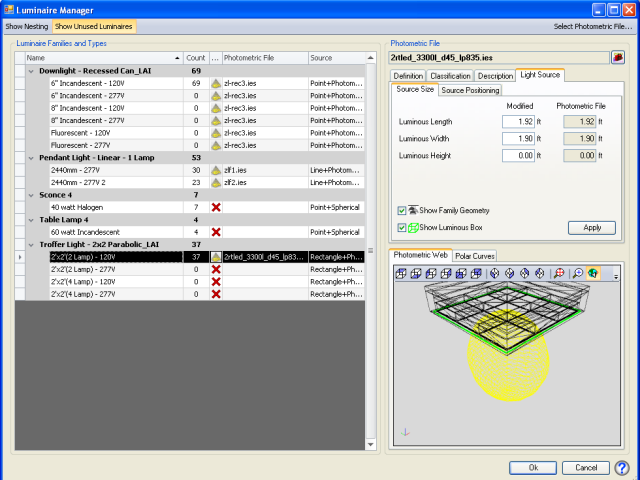
Task: Click the Apply button
Action: pyautogui.click(x=592, y=228)
